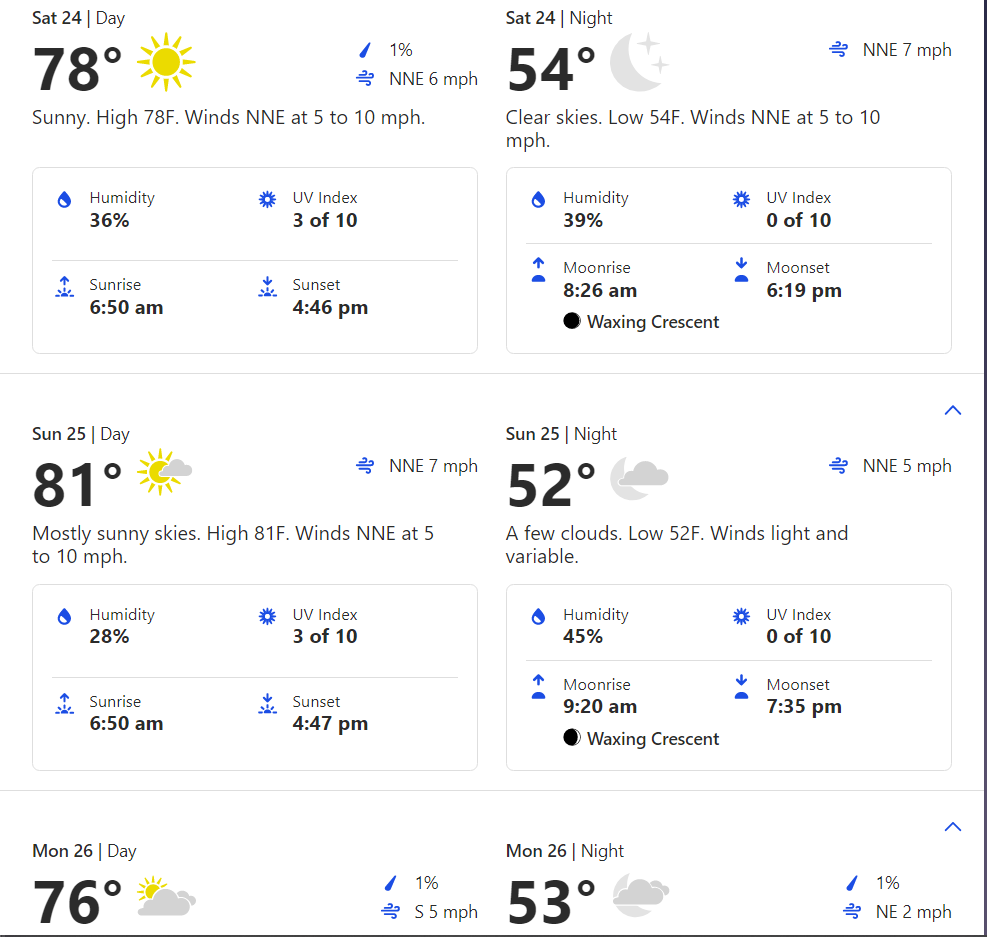Click the moonset icon beside 7:35 pm
The width and height of the screenshot is (987, 937).
tap(742, 687)
